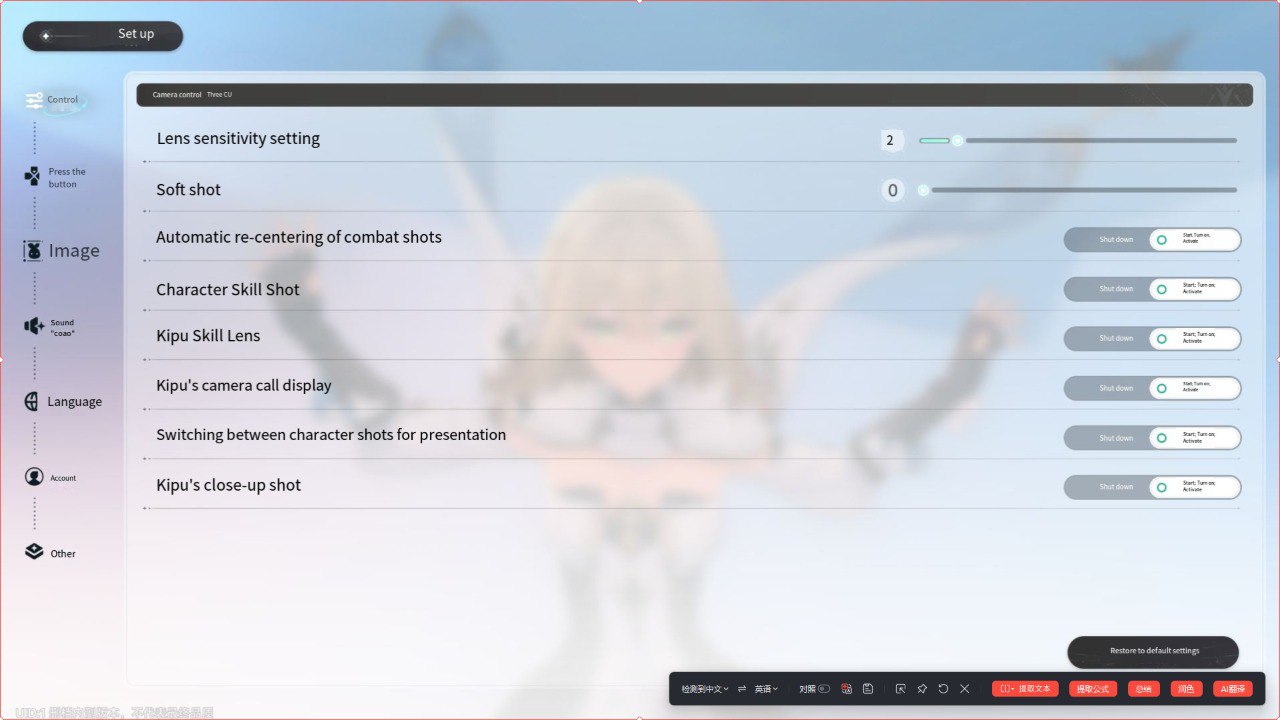Screen dimensions: 1280x720
Task: Click the Soft shot label
Action: tap(188, 190)
